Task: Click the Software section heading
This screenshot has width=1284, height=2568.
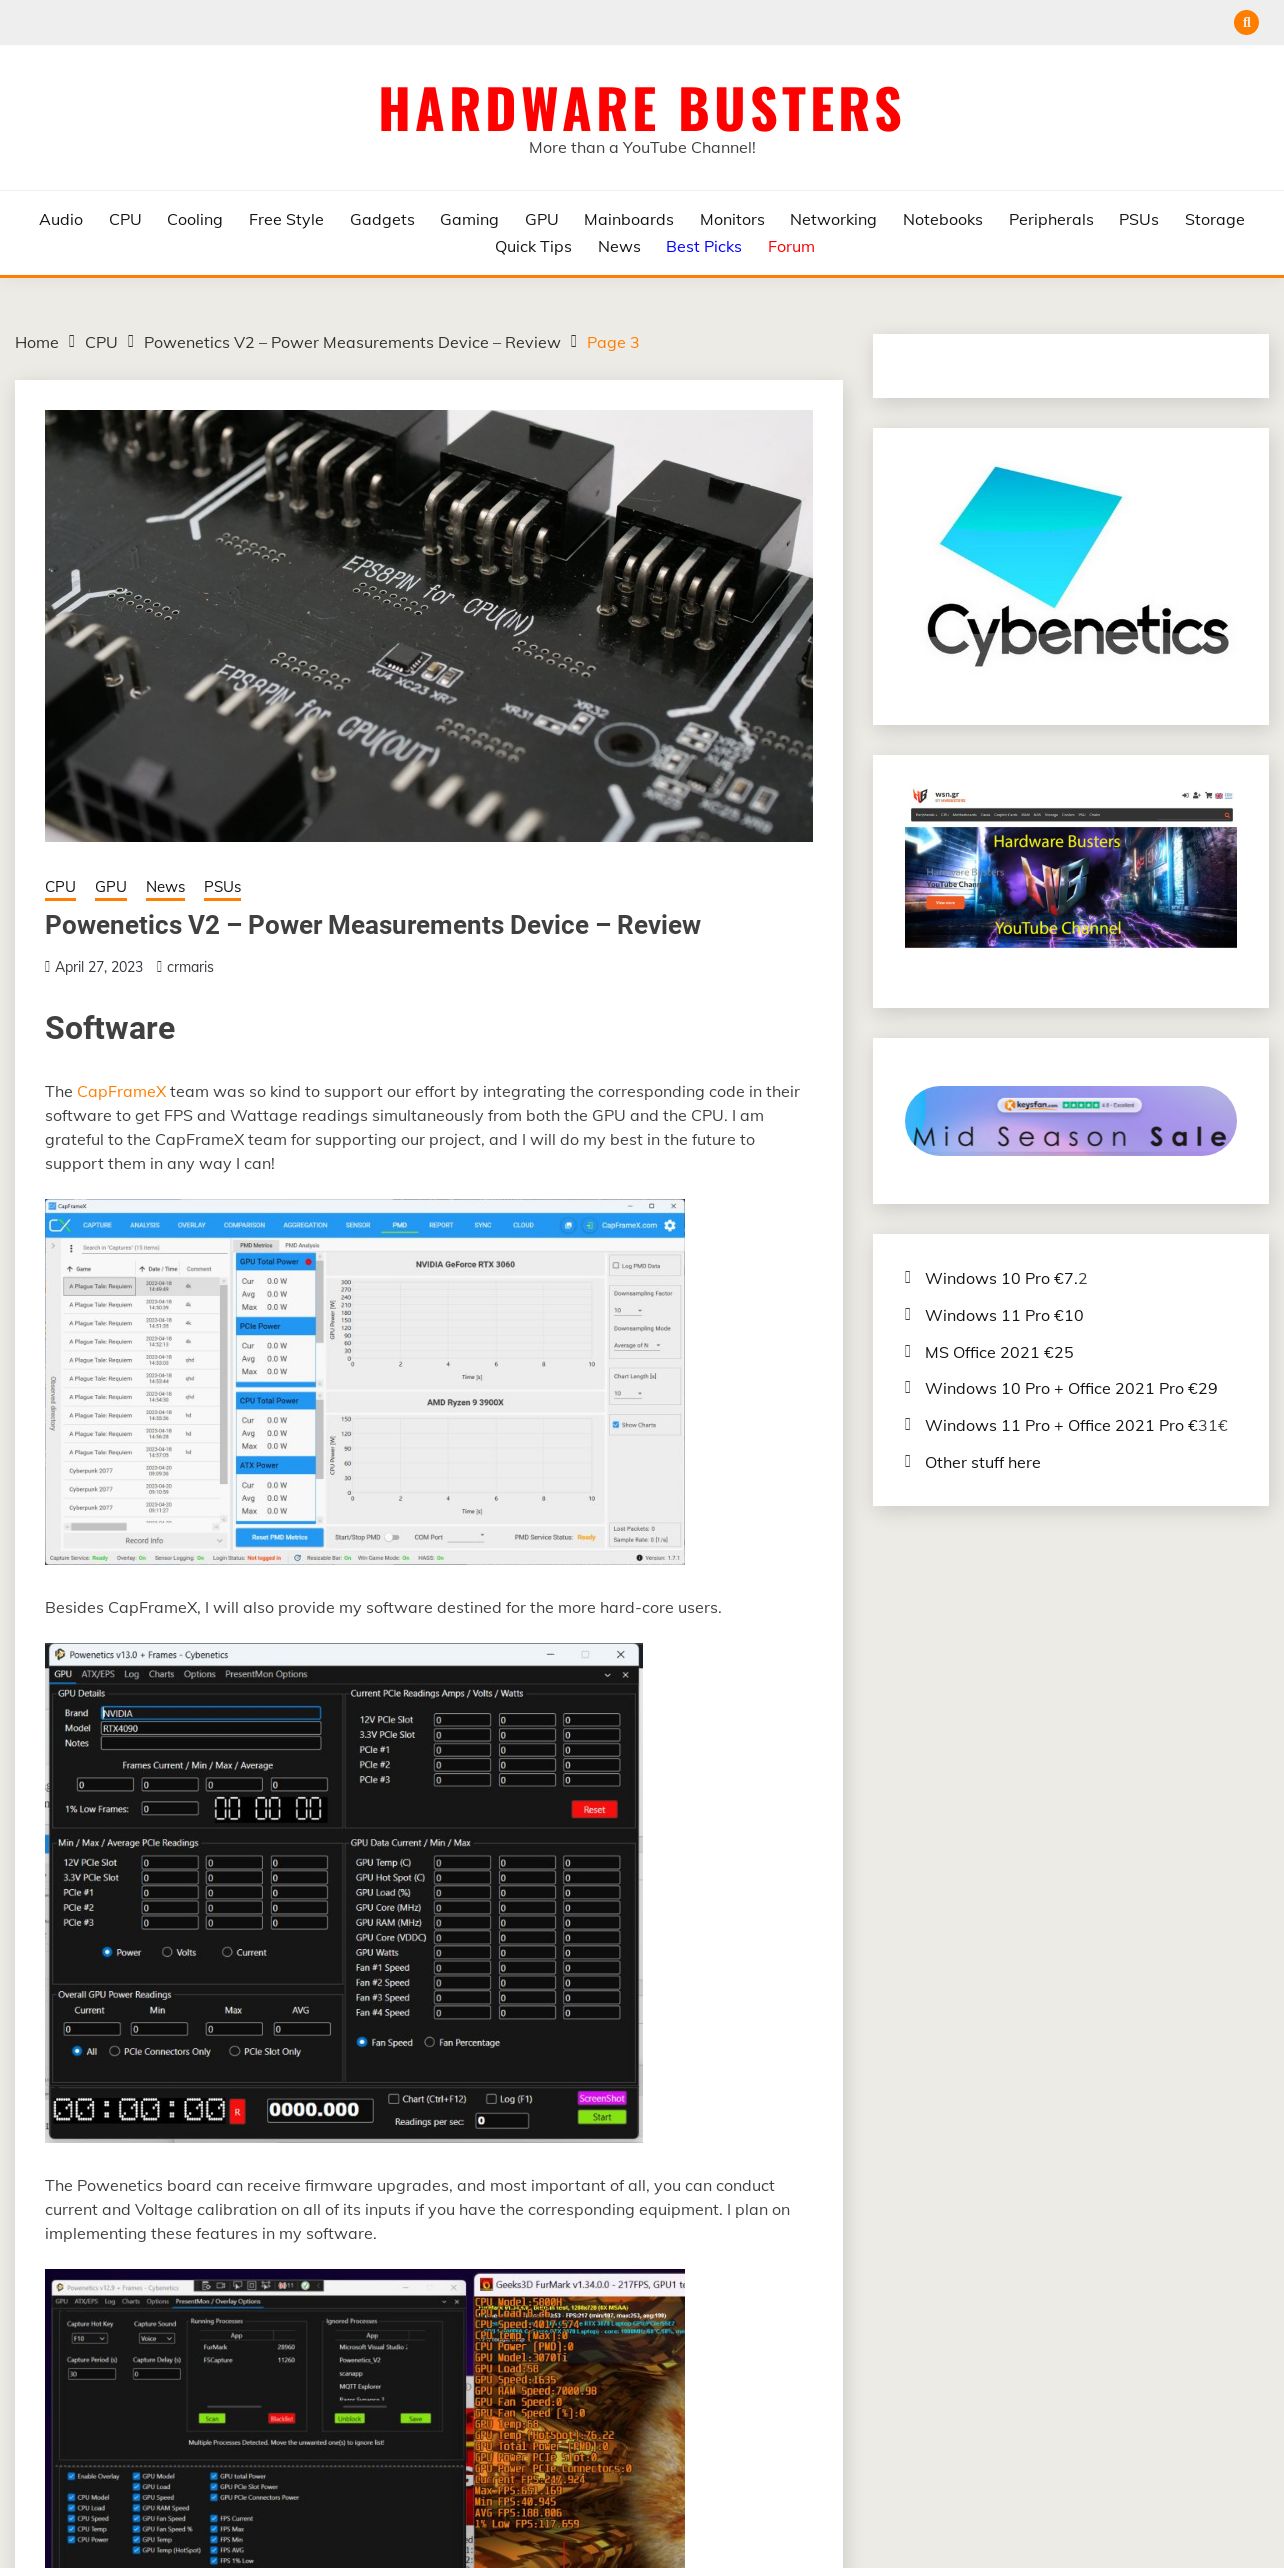Action: [x=110, y=1028]
